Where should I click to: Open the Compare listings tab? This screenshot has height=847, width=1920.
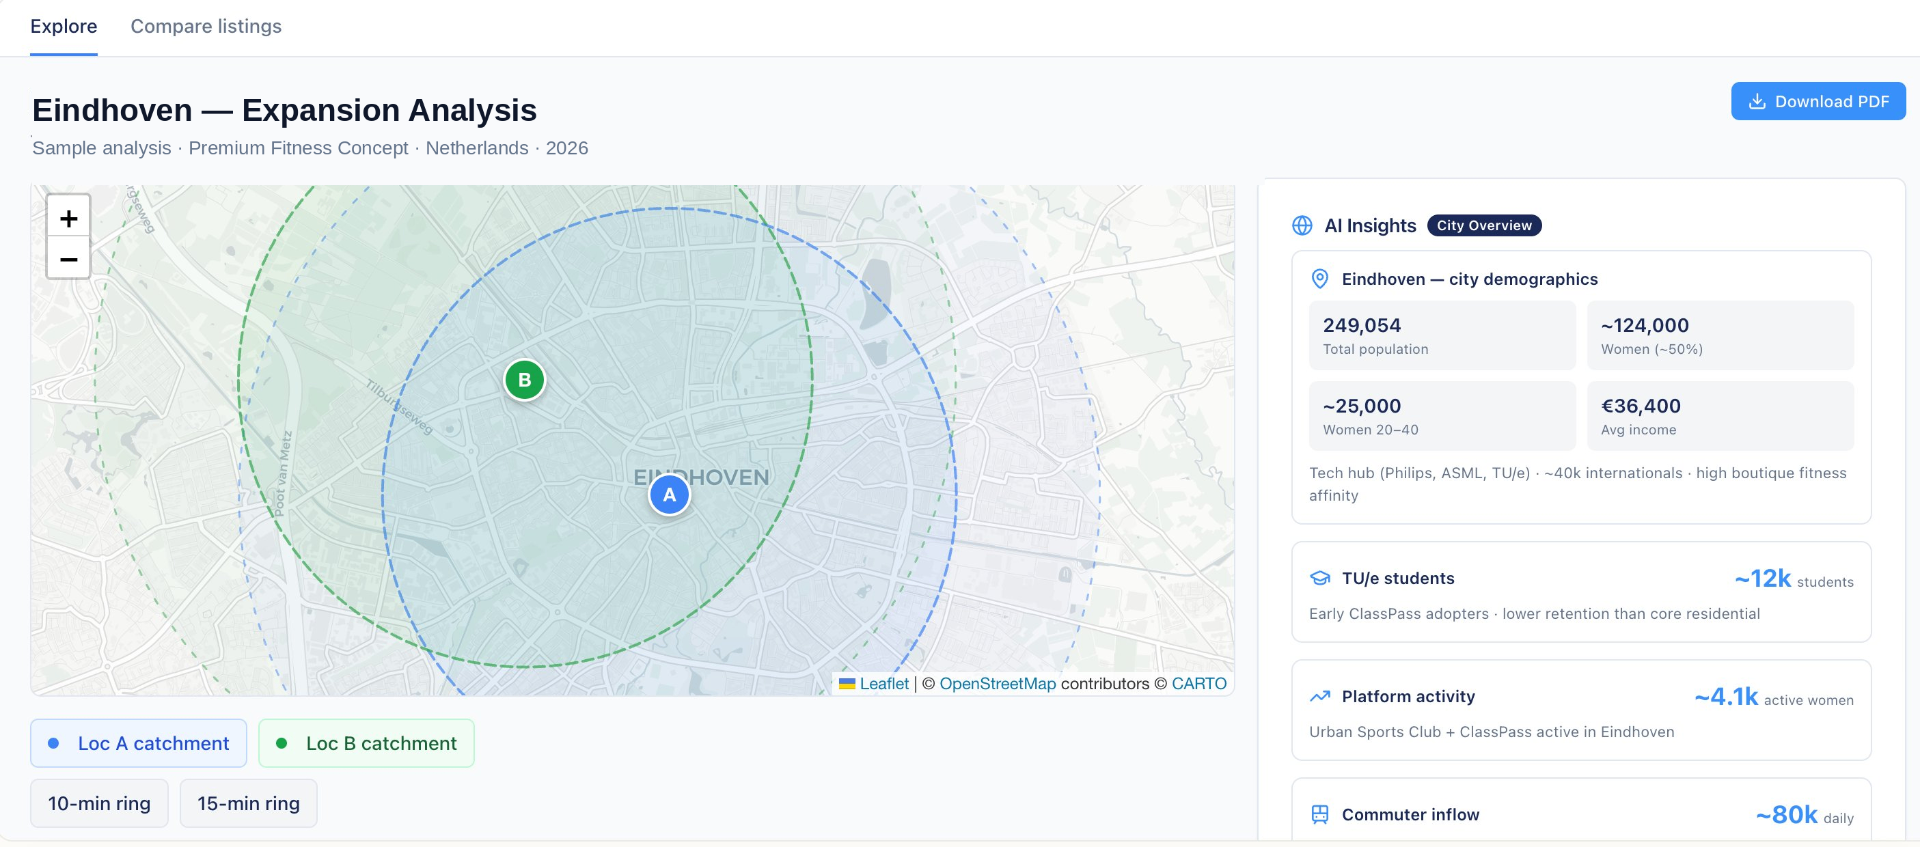pos(206,27)
